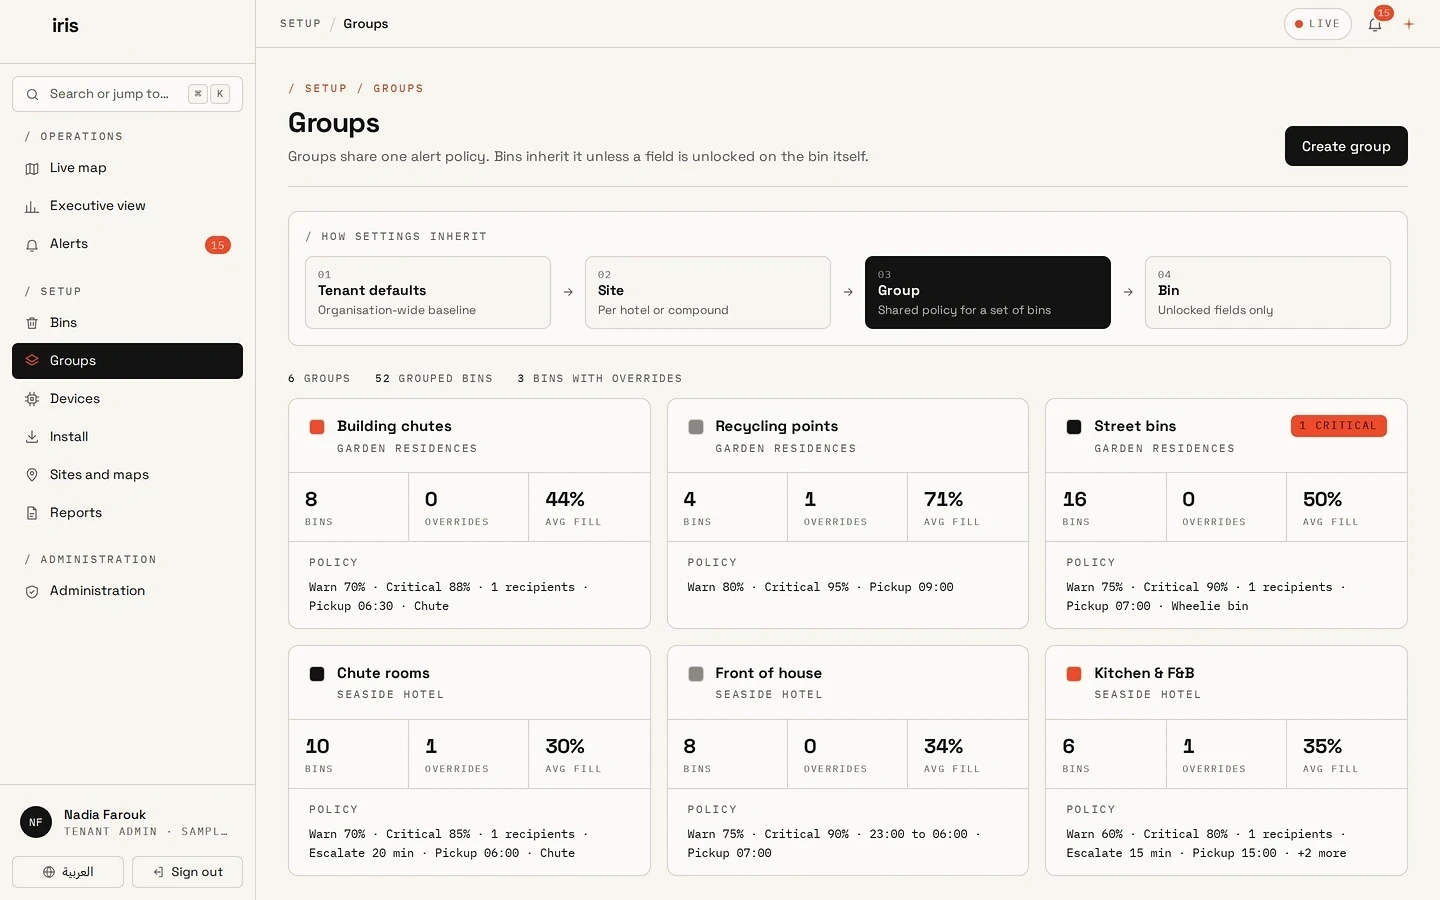The image size is (1440, 900).
Task: Select the Tenant defaults inheritance step
Action: pos(428,292)
